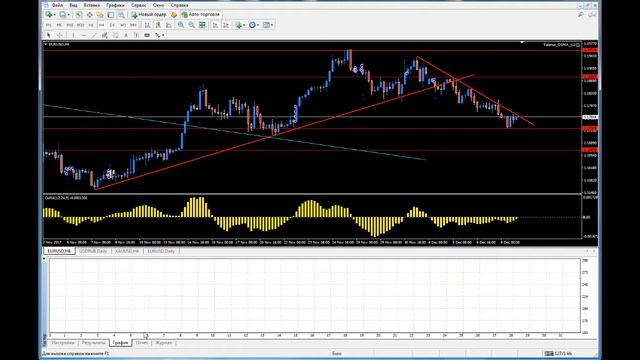
Task: Click the search magnifier at top right
Action: (581, 15)
